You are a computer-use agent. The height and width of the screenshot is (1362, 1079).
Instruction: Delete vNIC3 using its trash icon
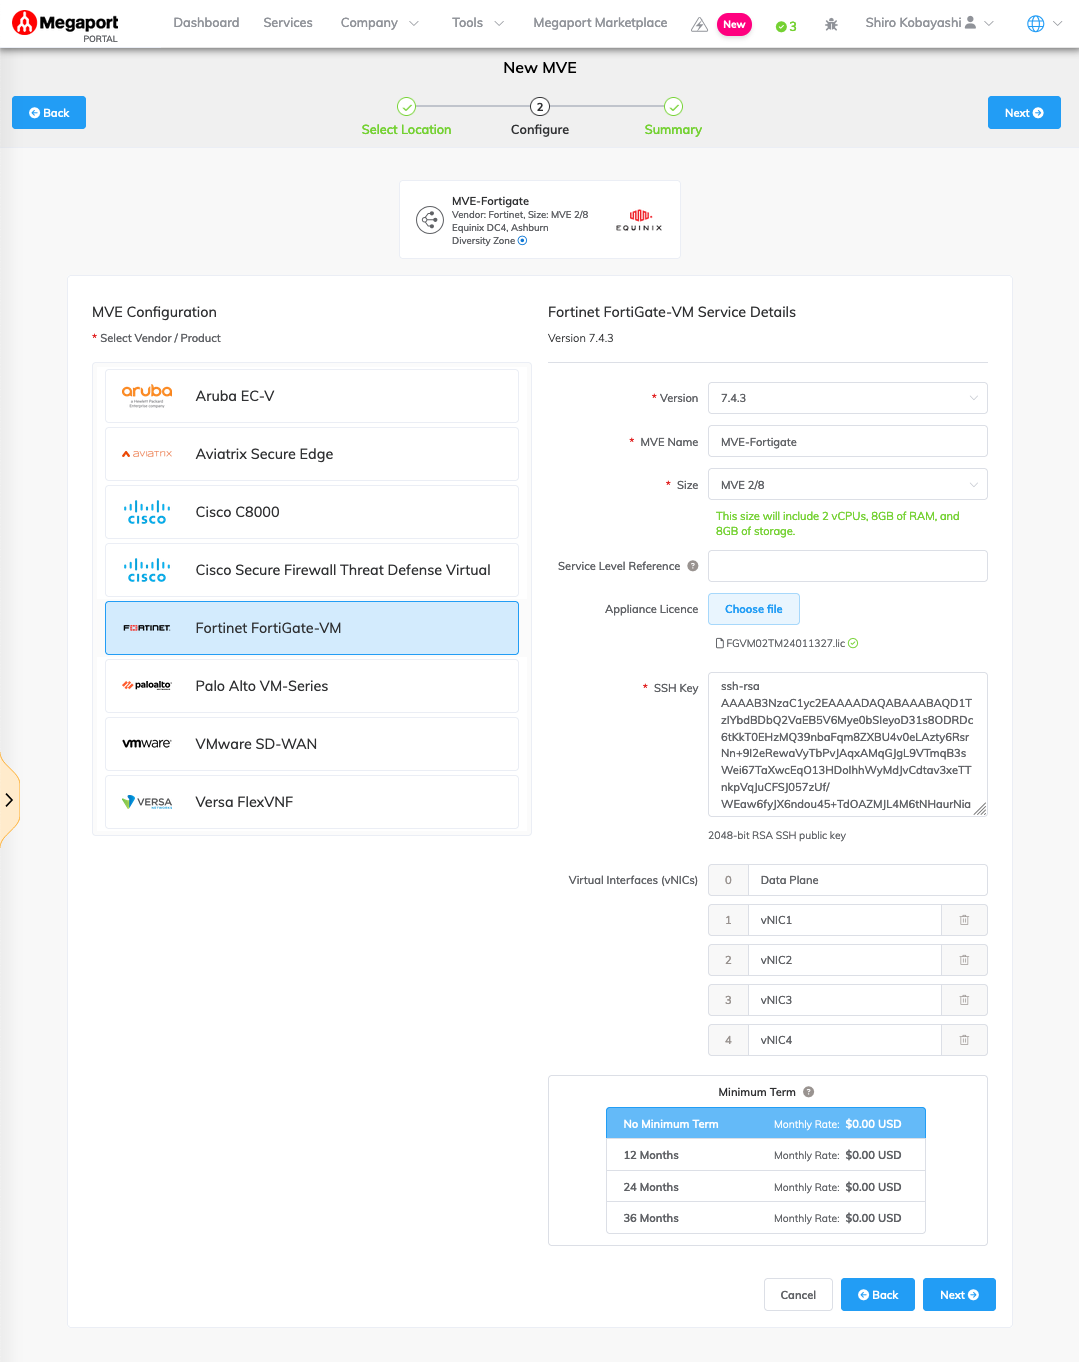tap(963, 999)
